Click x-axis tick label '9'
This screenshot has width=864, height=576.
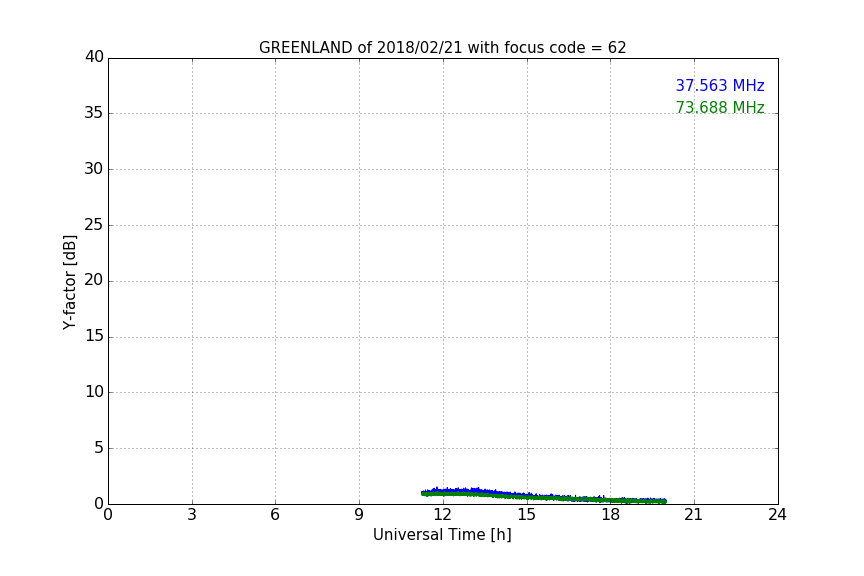[359, 515]
